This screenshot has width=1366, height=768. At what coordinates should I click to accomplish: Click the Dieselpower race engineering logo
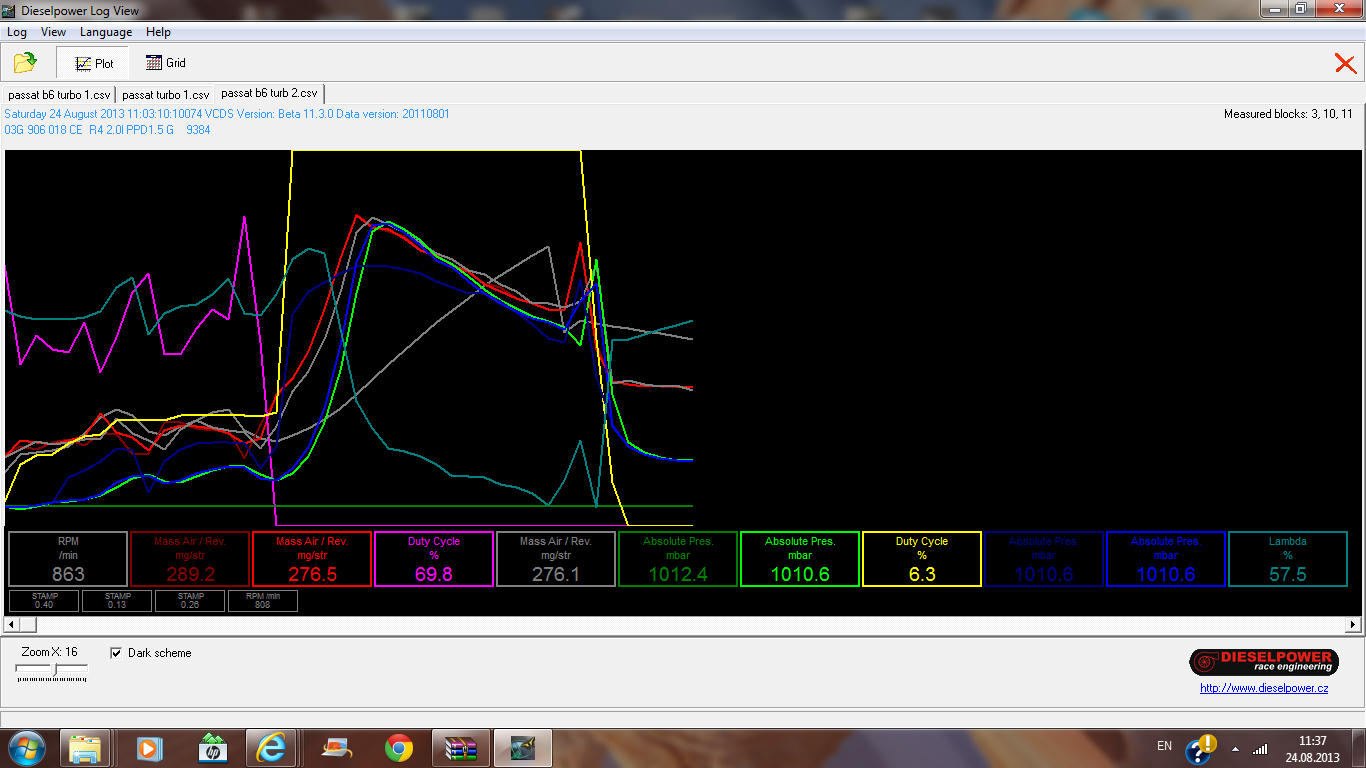click(x=1263, y=662)
